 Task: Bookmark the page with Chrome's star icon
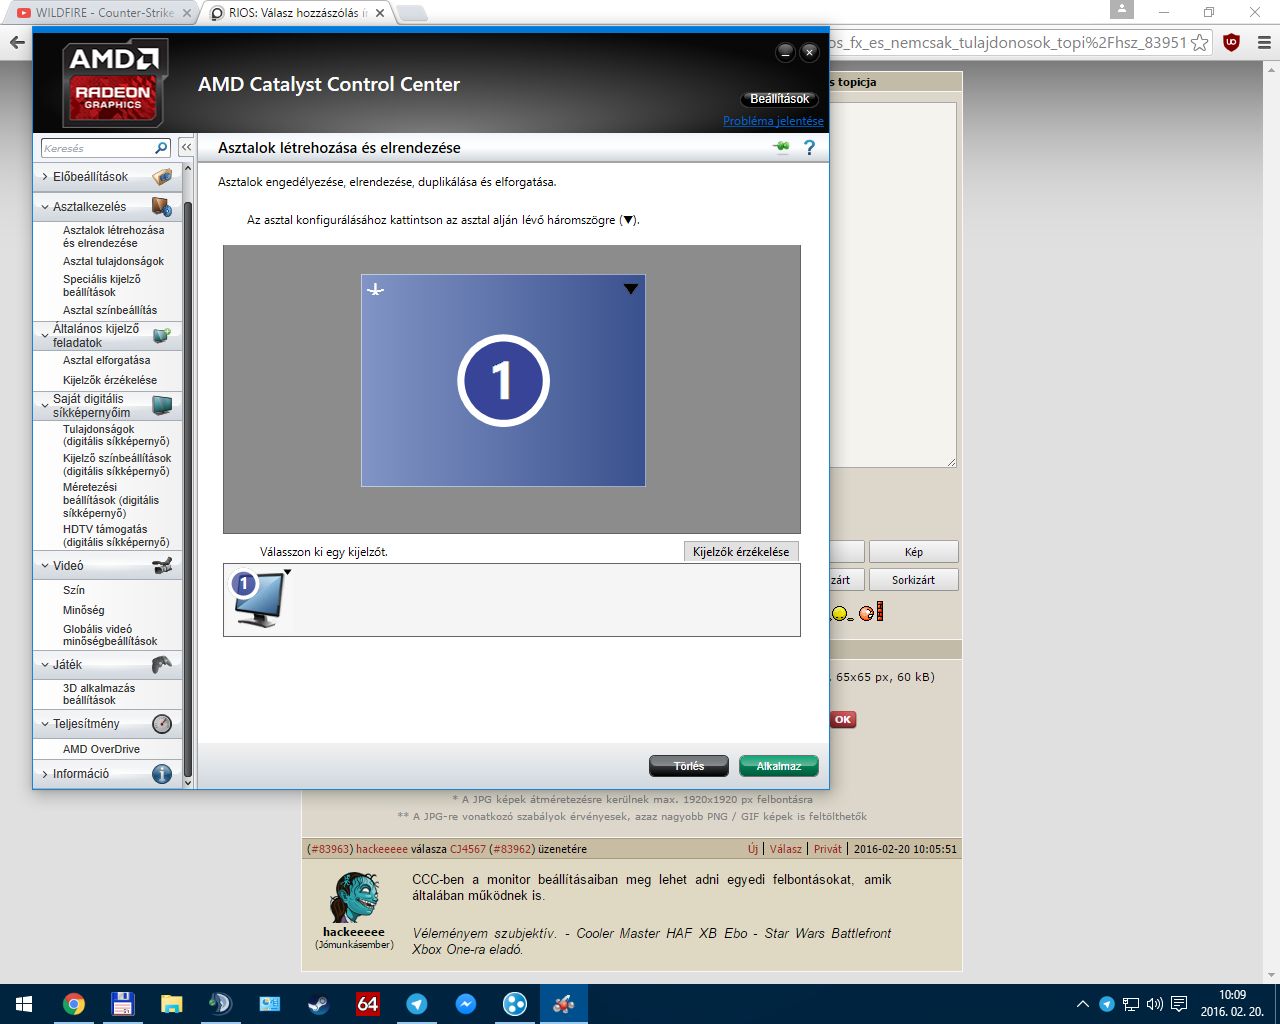(x=1200, y=42)
